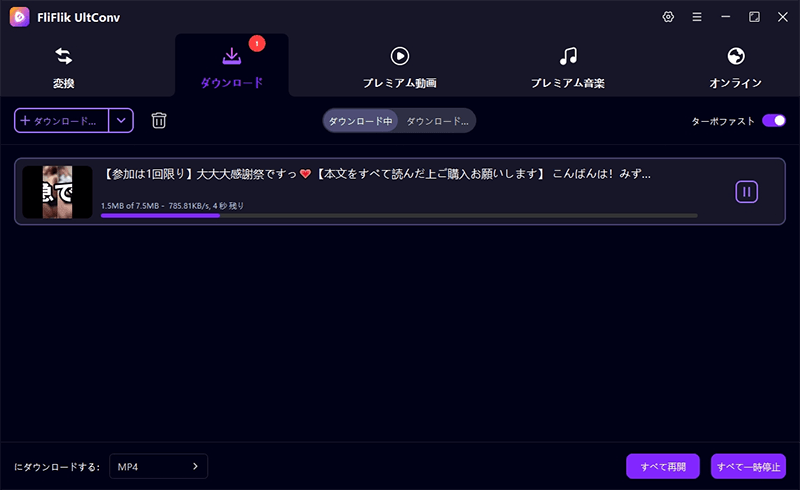Screen dimensions: 800x490
Task: Click the すべて一時停止 button
Action: pyautogui.click(x=748, y=467)
